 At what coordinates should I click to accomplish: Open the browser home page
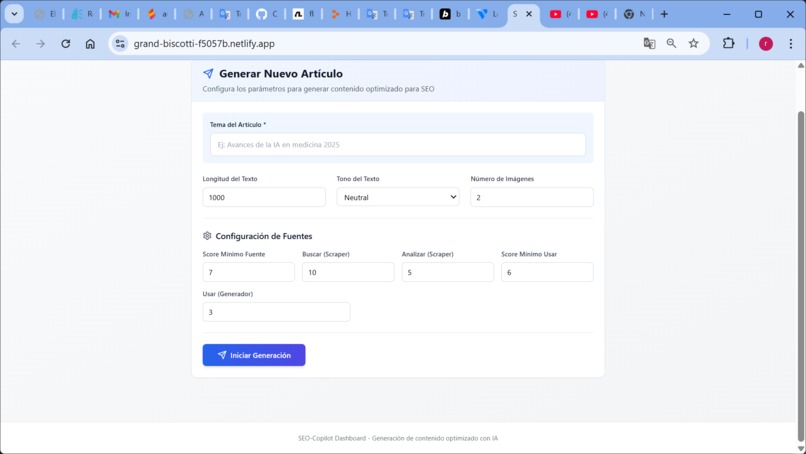coord(90,44)
